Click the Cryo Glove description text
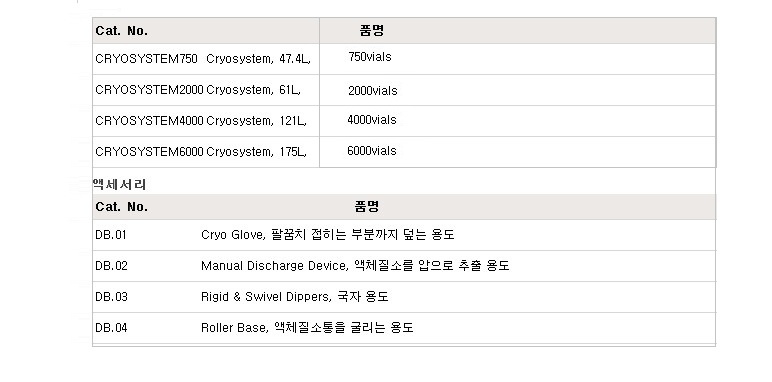Viewport: 772px width, 382px height. (x=327, y=235)
